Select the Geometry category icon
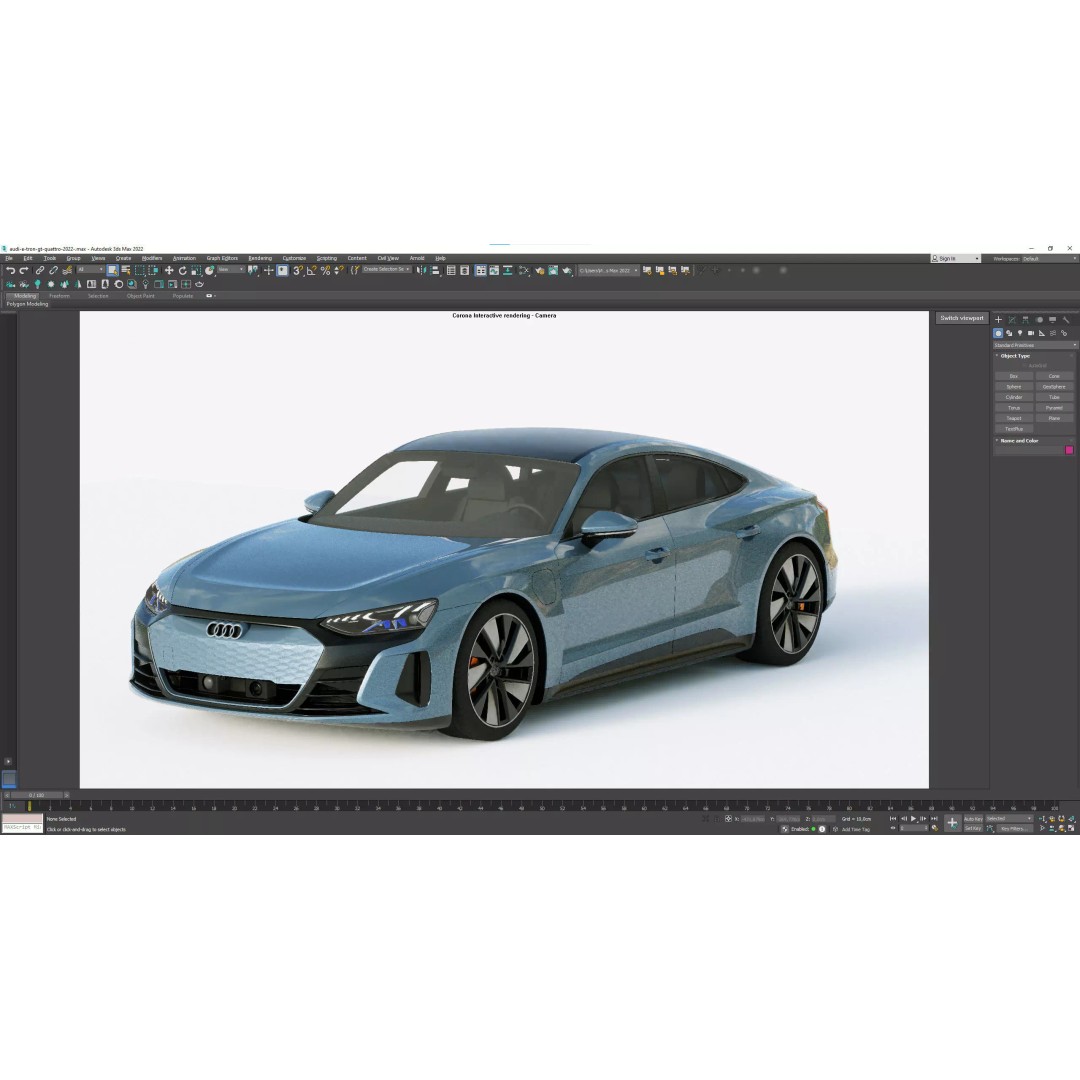The width and height of the screenshot is (1080, 1080). [998, 333]
